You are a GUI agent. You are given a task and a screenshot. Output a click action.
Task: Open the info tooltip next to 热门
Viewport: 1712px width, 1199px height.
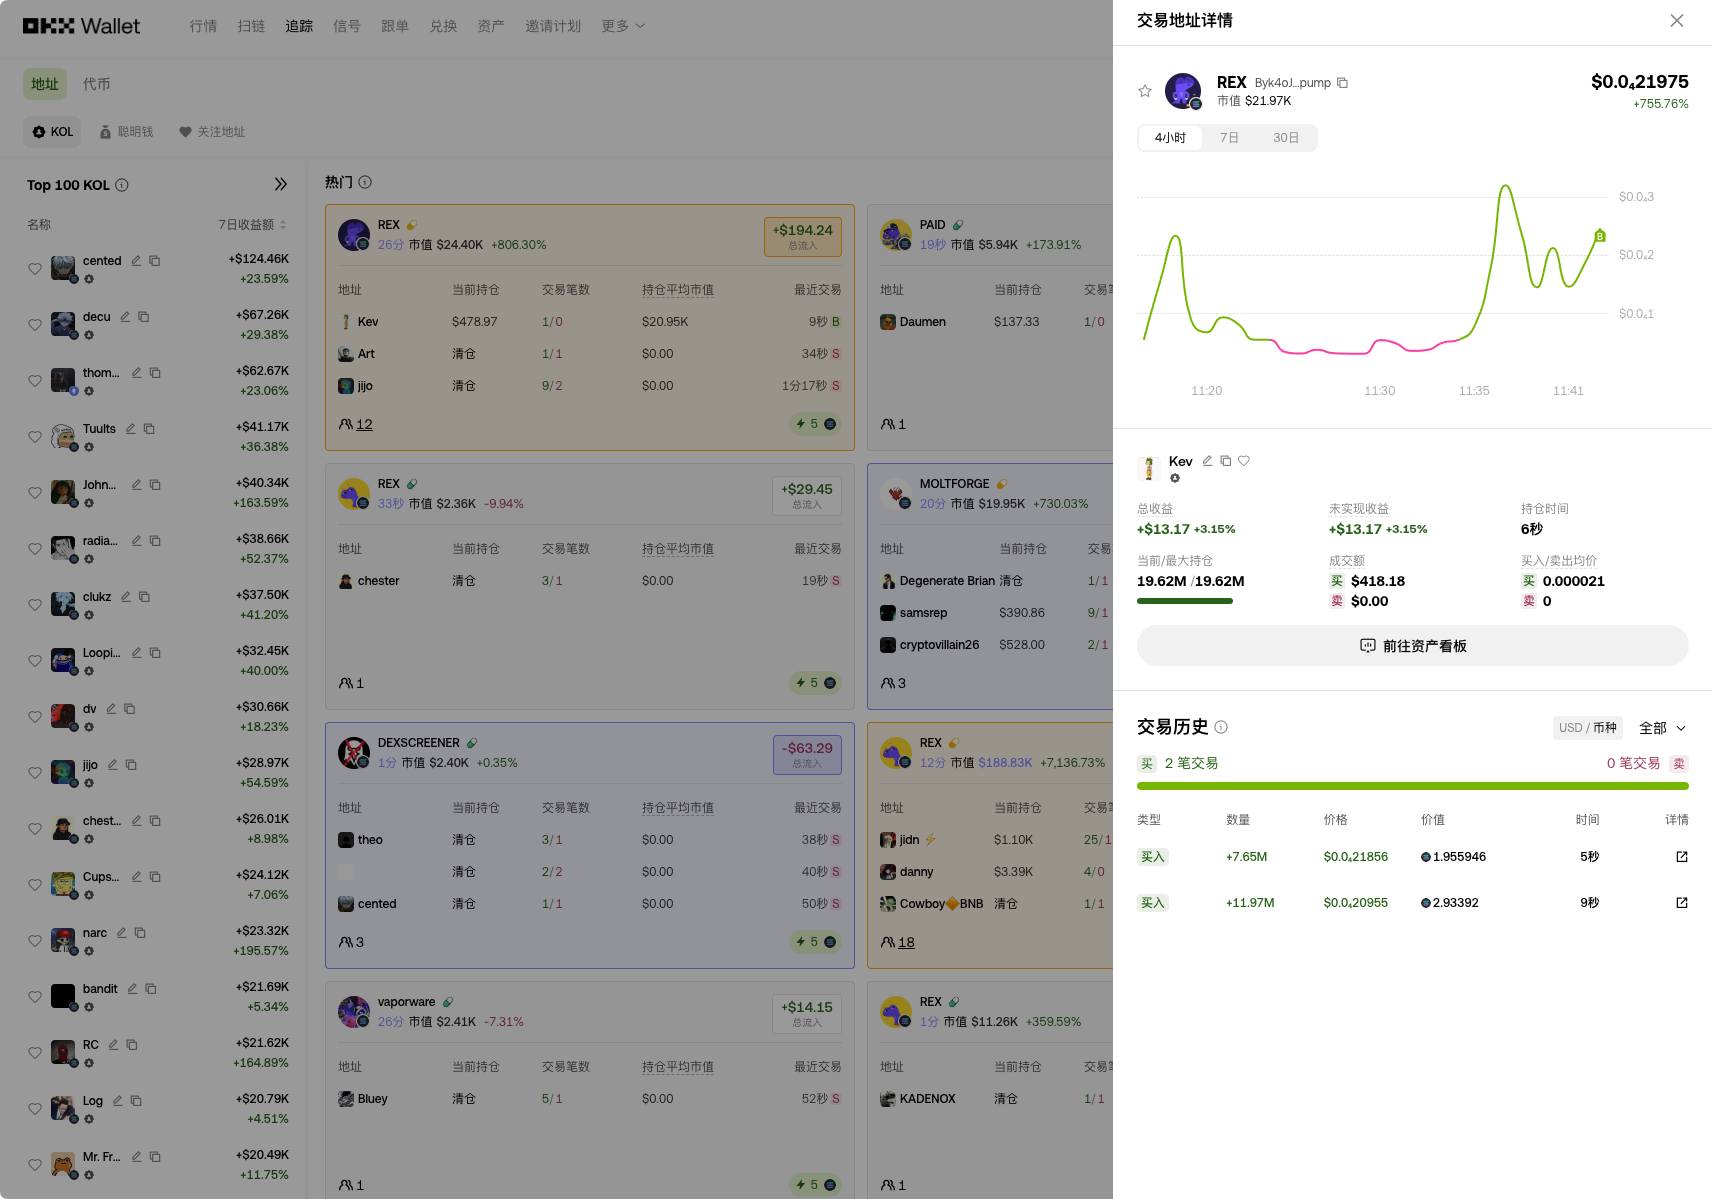[x=365, y=182]
